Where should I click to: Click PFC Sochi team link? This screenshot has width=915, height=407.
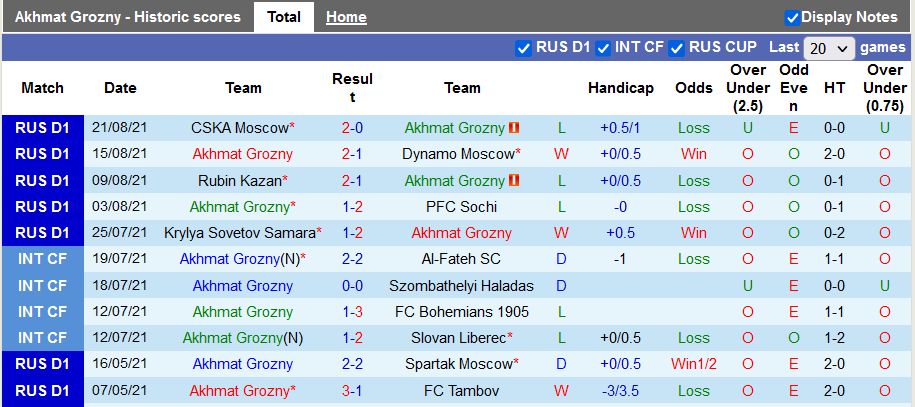coord(462,207)
